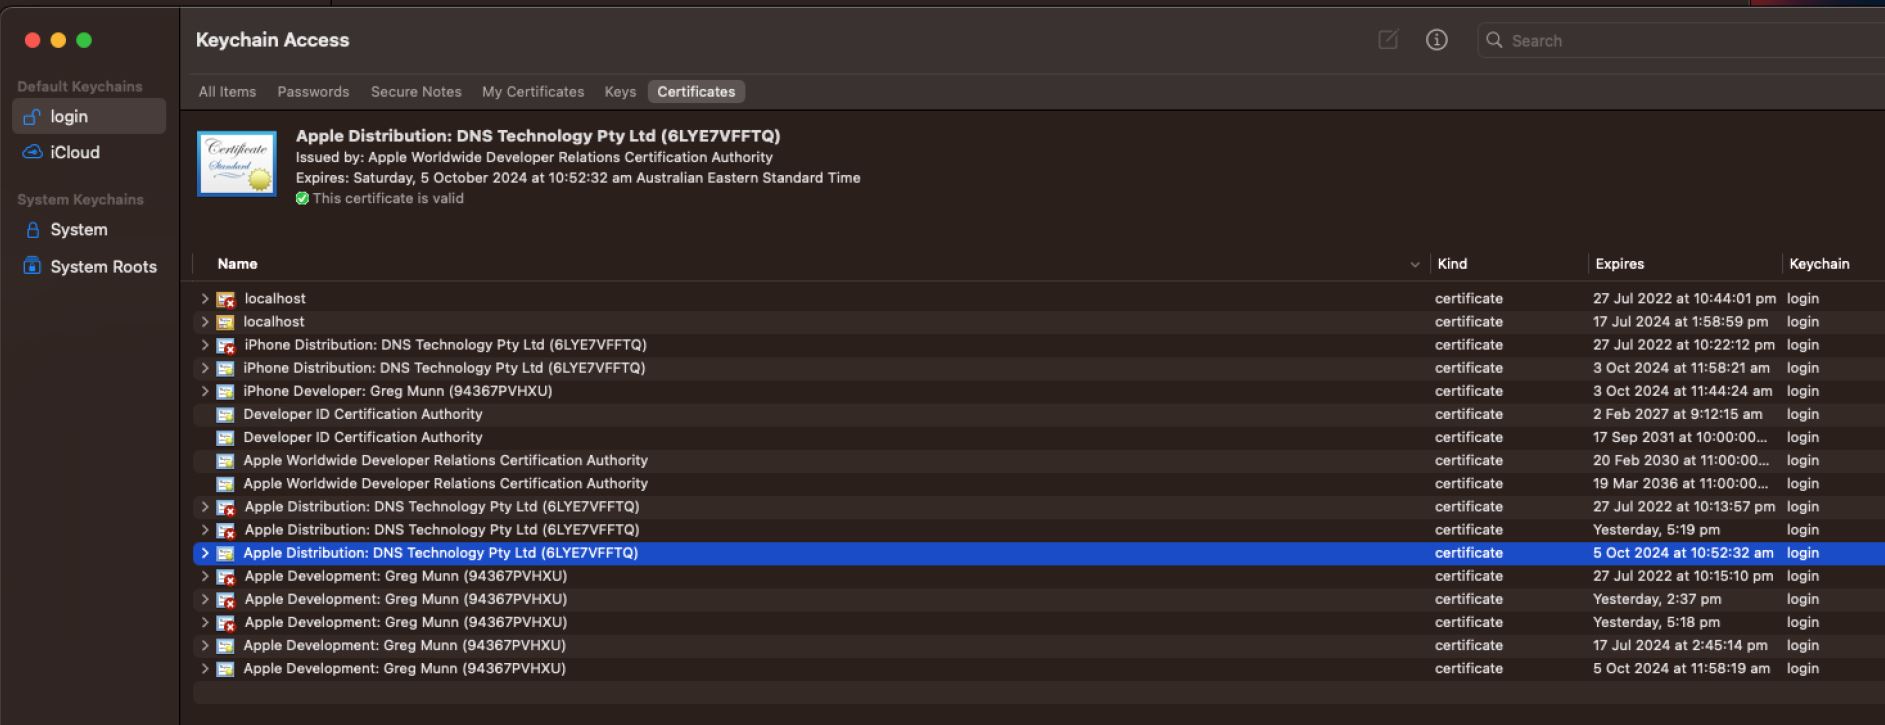
Task: Expand the first localhost certificate row
Action: pos(205,299)
